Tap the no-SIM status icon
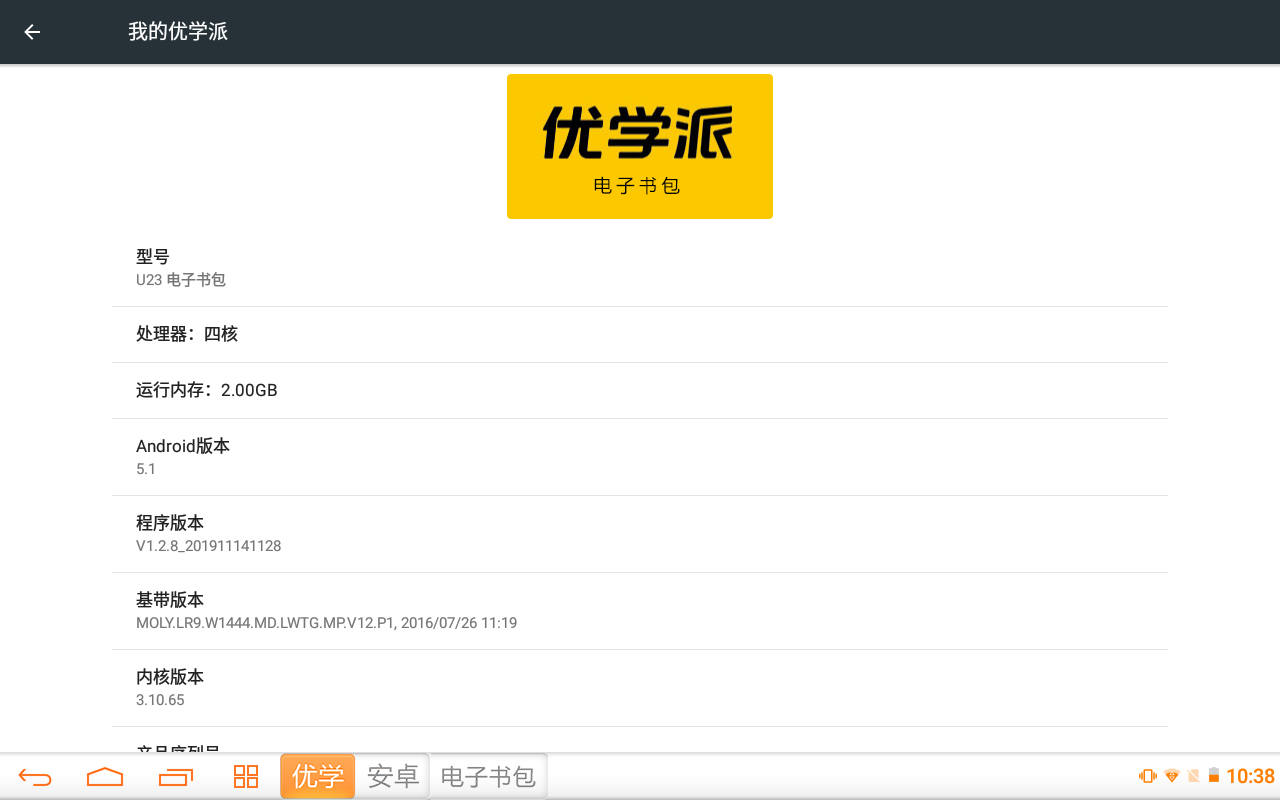 pos(1193,776)
